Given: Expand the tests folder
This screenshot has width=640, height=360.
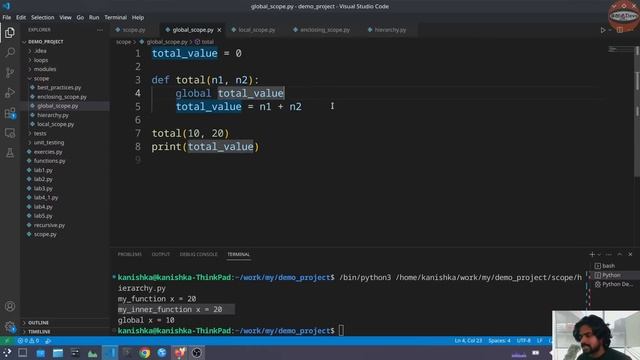Looking at the screenshot, I should click(x=40, y=133).
